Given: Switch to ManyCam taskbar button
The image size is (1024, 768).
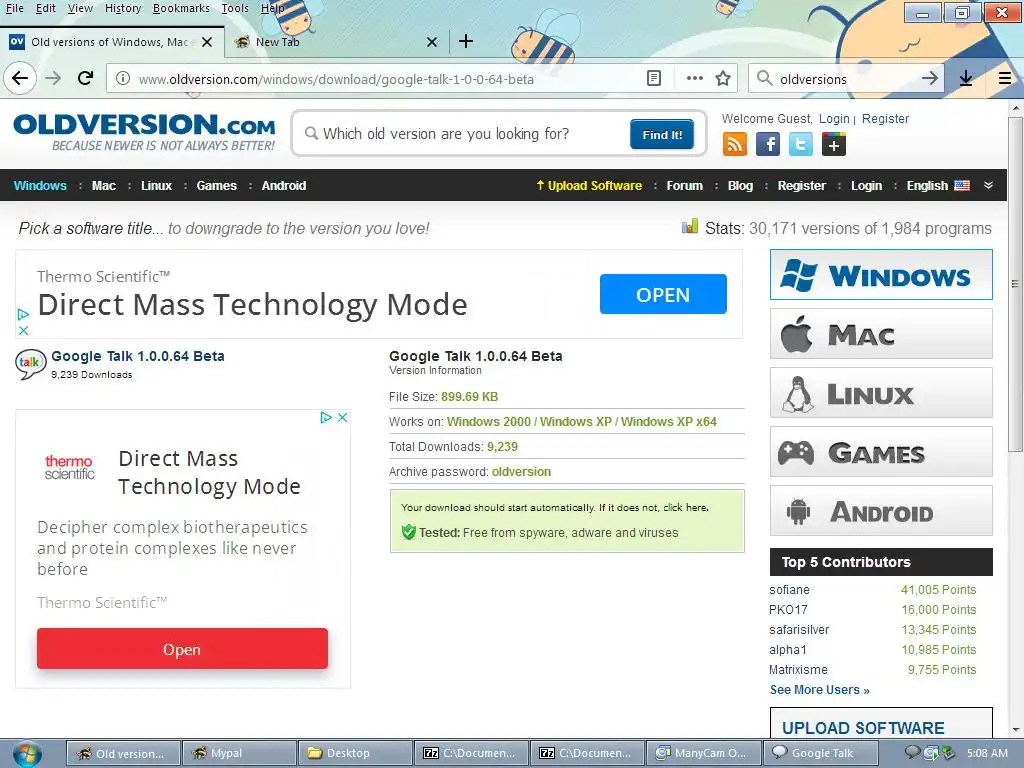Looking at the screenshot, I should [703, 754].
